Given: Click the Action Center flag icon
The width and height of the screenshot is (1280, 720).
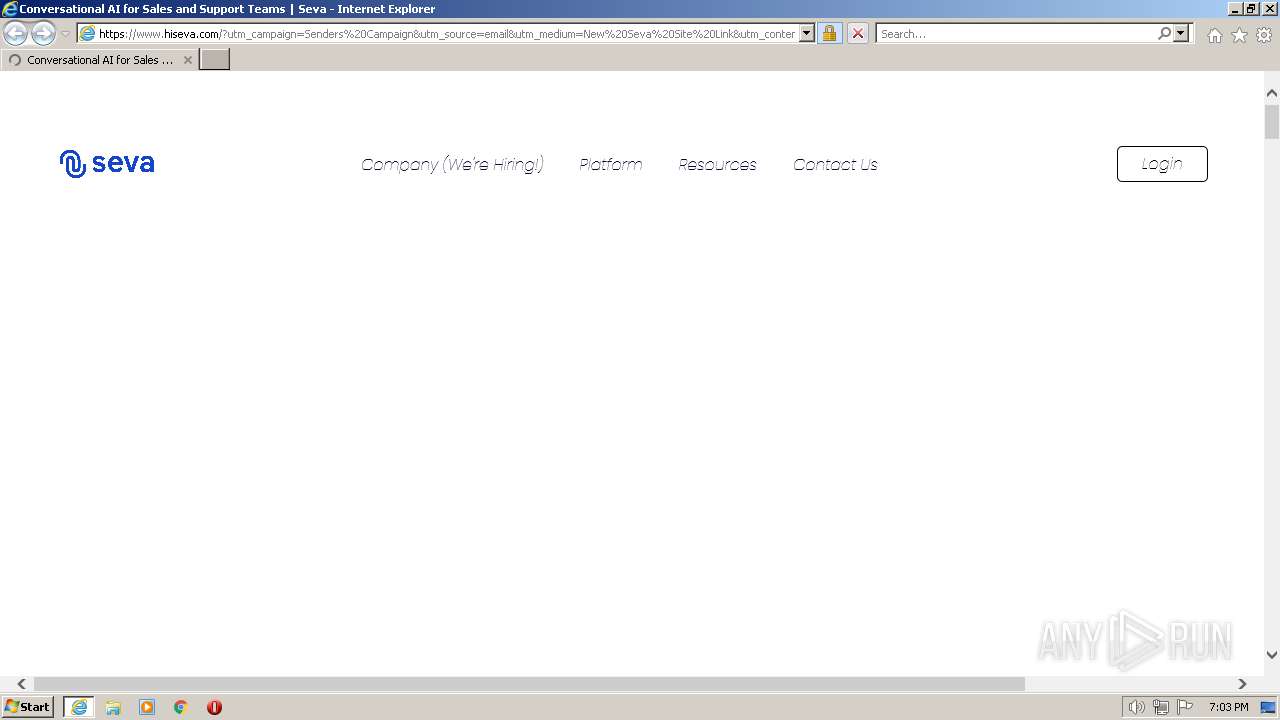Looking at the screenshot, I should coord(1185,707).
